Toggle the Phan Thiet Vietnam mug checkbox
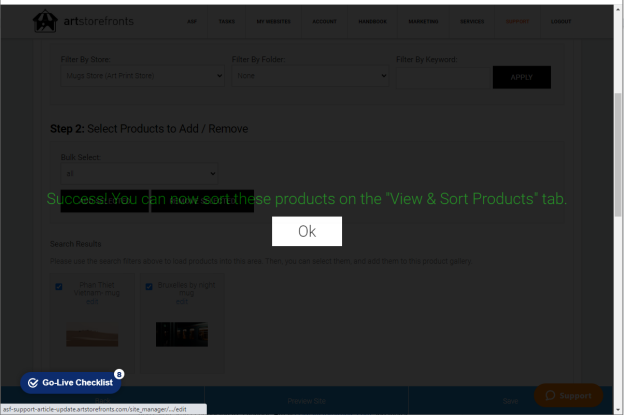Screen dimensions: 624x415 tap(59, 286)
